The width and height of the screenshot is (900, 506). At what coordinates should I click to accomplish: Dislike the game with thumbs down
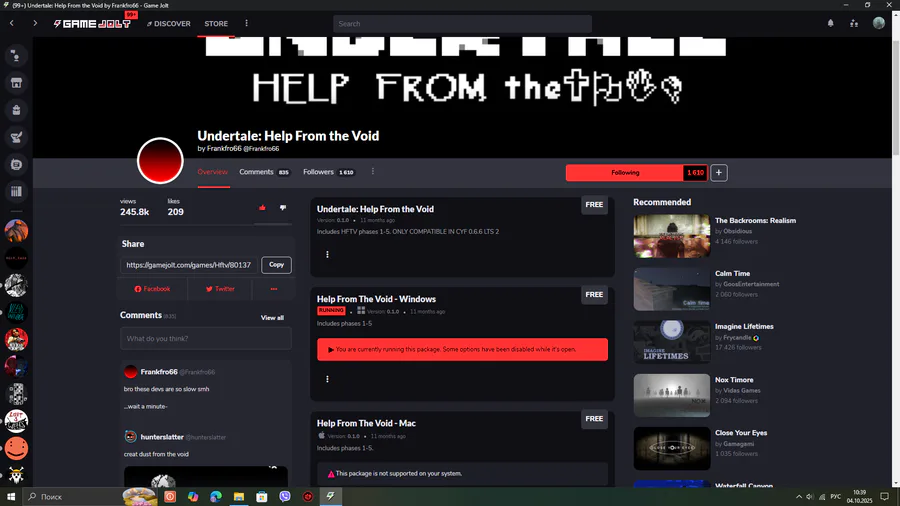point(283,208)
